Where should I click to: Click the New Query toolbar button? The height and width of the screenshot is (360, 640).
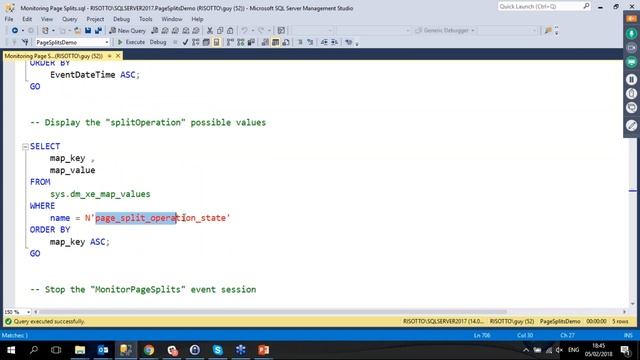[127, 31]
